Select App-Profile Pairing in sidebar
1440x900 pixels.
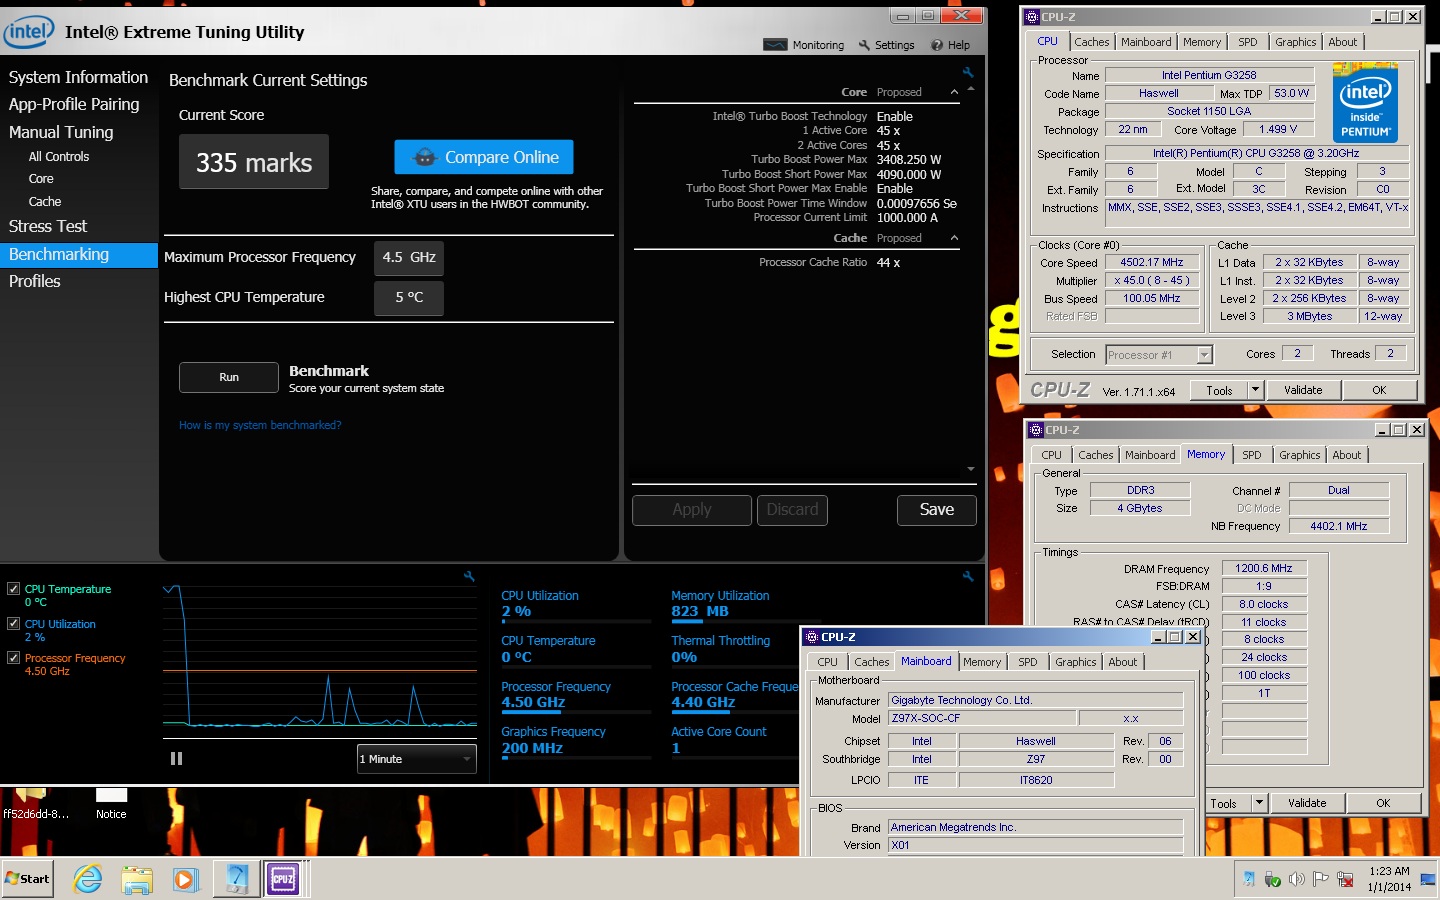tap(74, 104)
